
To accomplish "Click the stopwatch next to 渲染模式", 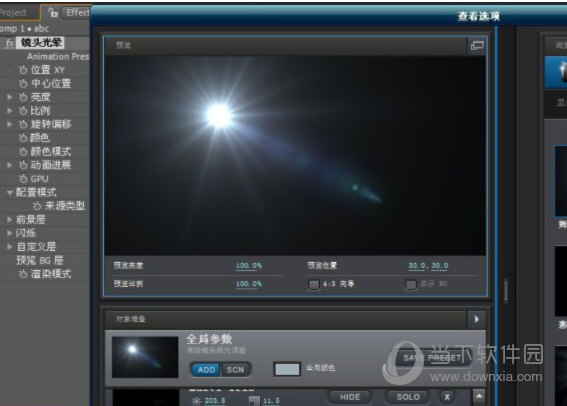I will pos(23,274).
